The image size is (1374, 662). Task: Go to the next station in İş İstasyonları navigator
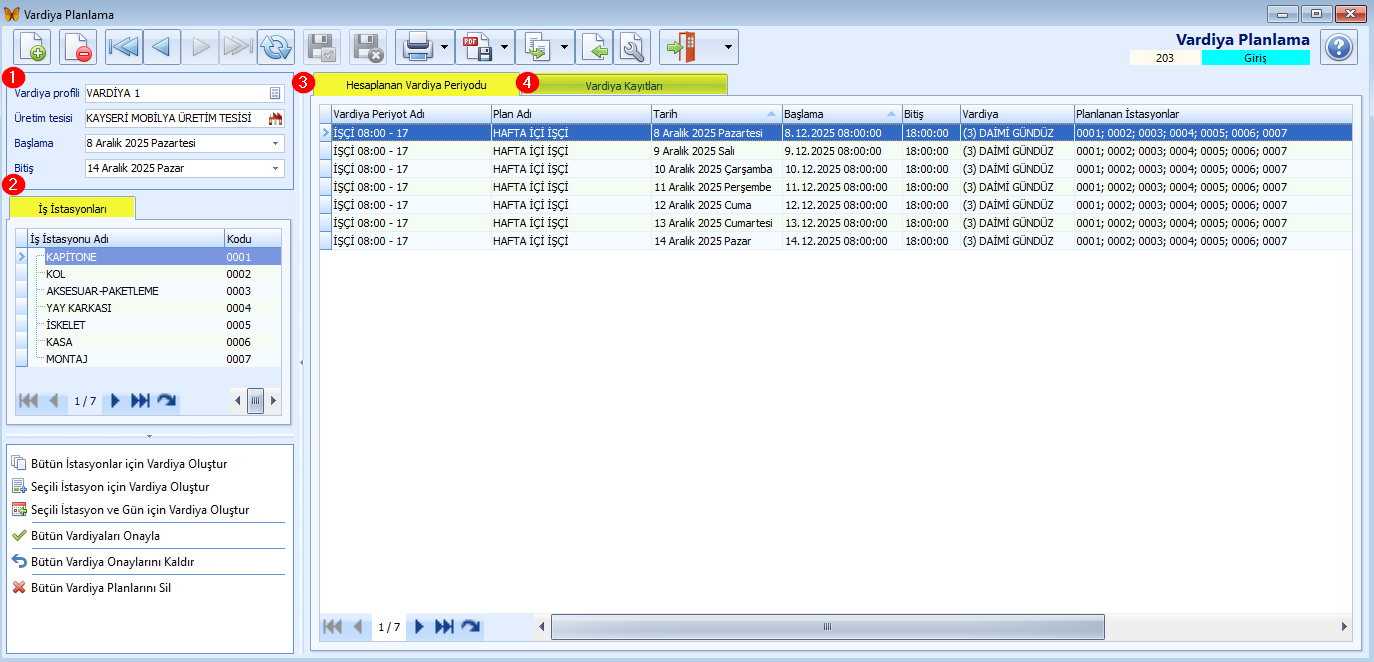pos(115,401)
